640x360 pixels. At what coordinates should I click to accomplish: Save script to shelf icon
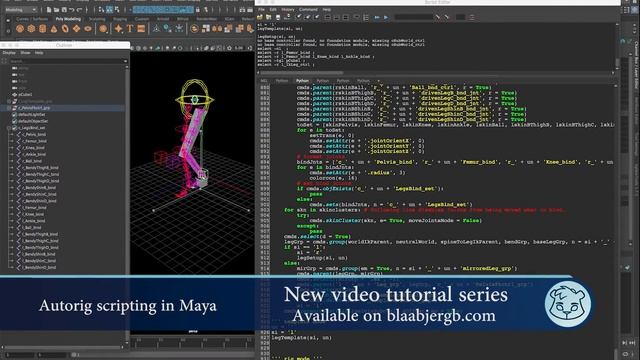287,17
